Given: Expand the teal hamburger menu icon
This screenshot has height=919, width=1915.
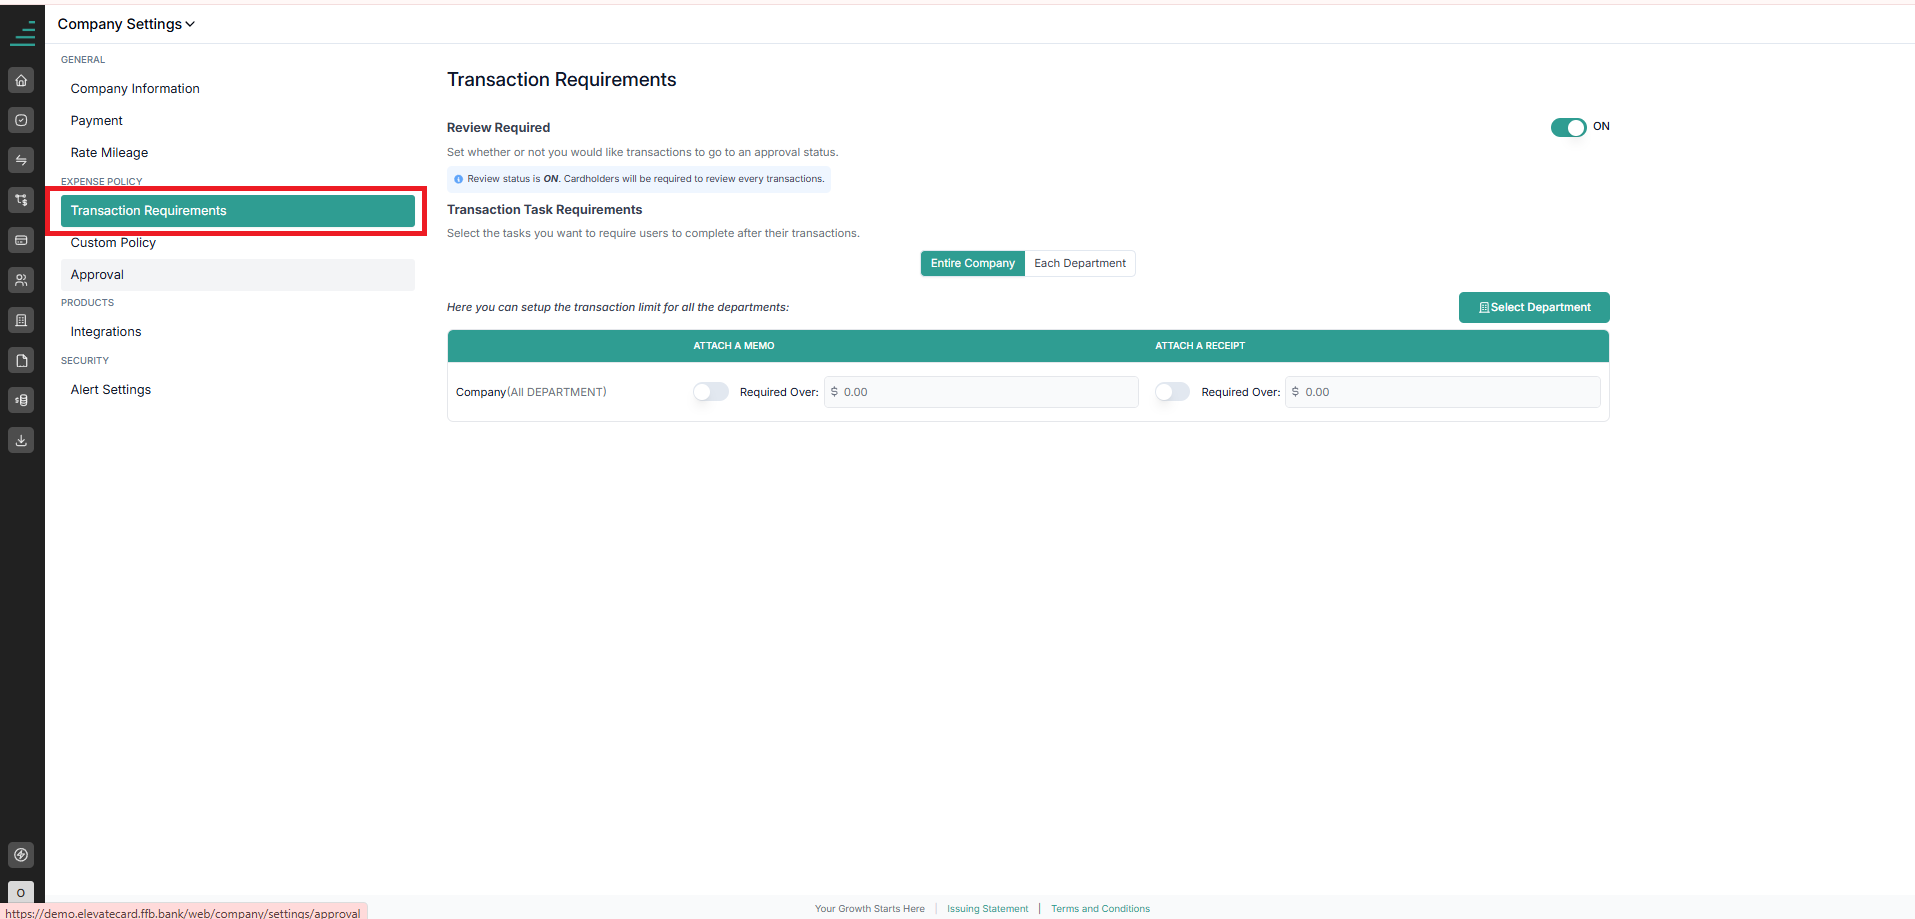Looking at the screenshot, I should [x=22, y=33].
